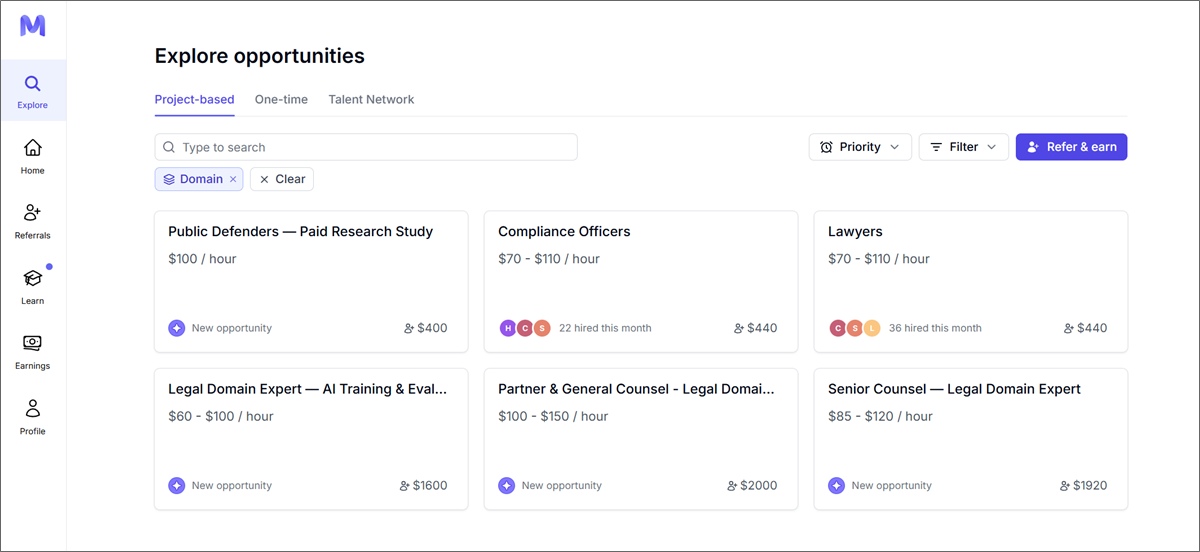Click New opportunity badge icon on Partner & General Counsel card

tap(507, 486)
